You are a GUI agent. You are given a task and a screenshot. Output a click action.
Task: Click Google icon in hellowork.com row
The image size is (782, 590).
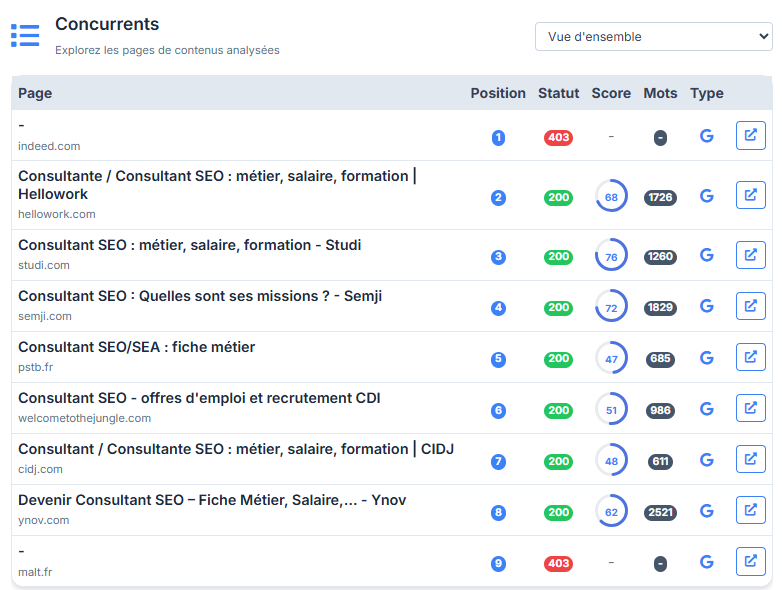click(707, 196)
